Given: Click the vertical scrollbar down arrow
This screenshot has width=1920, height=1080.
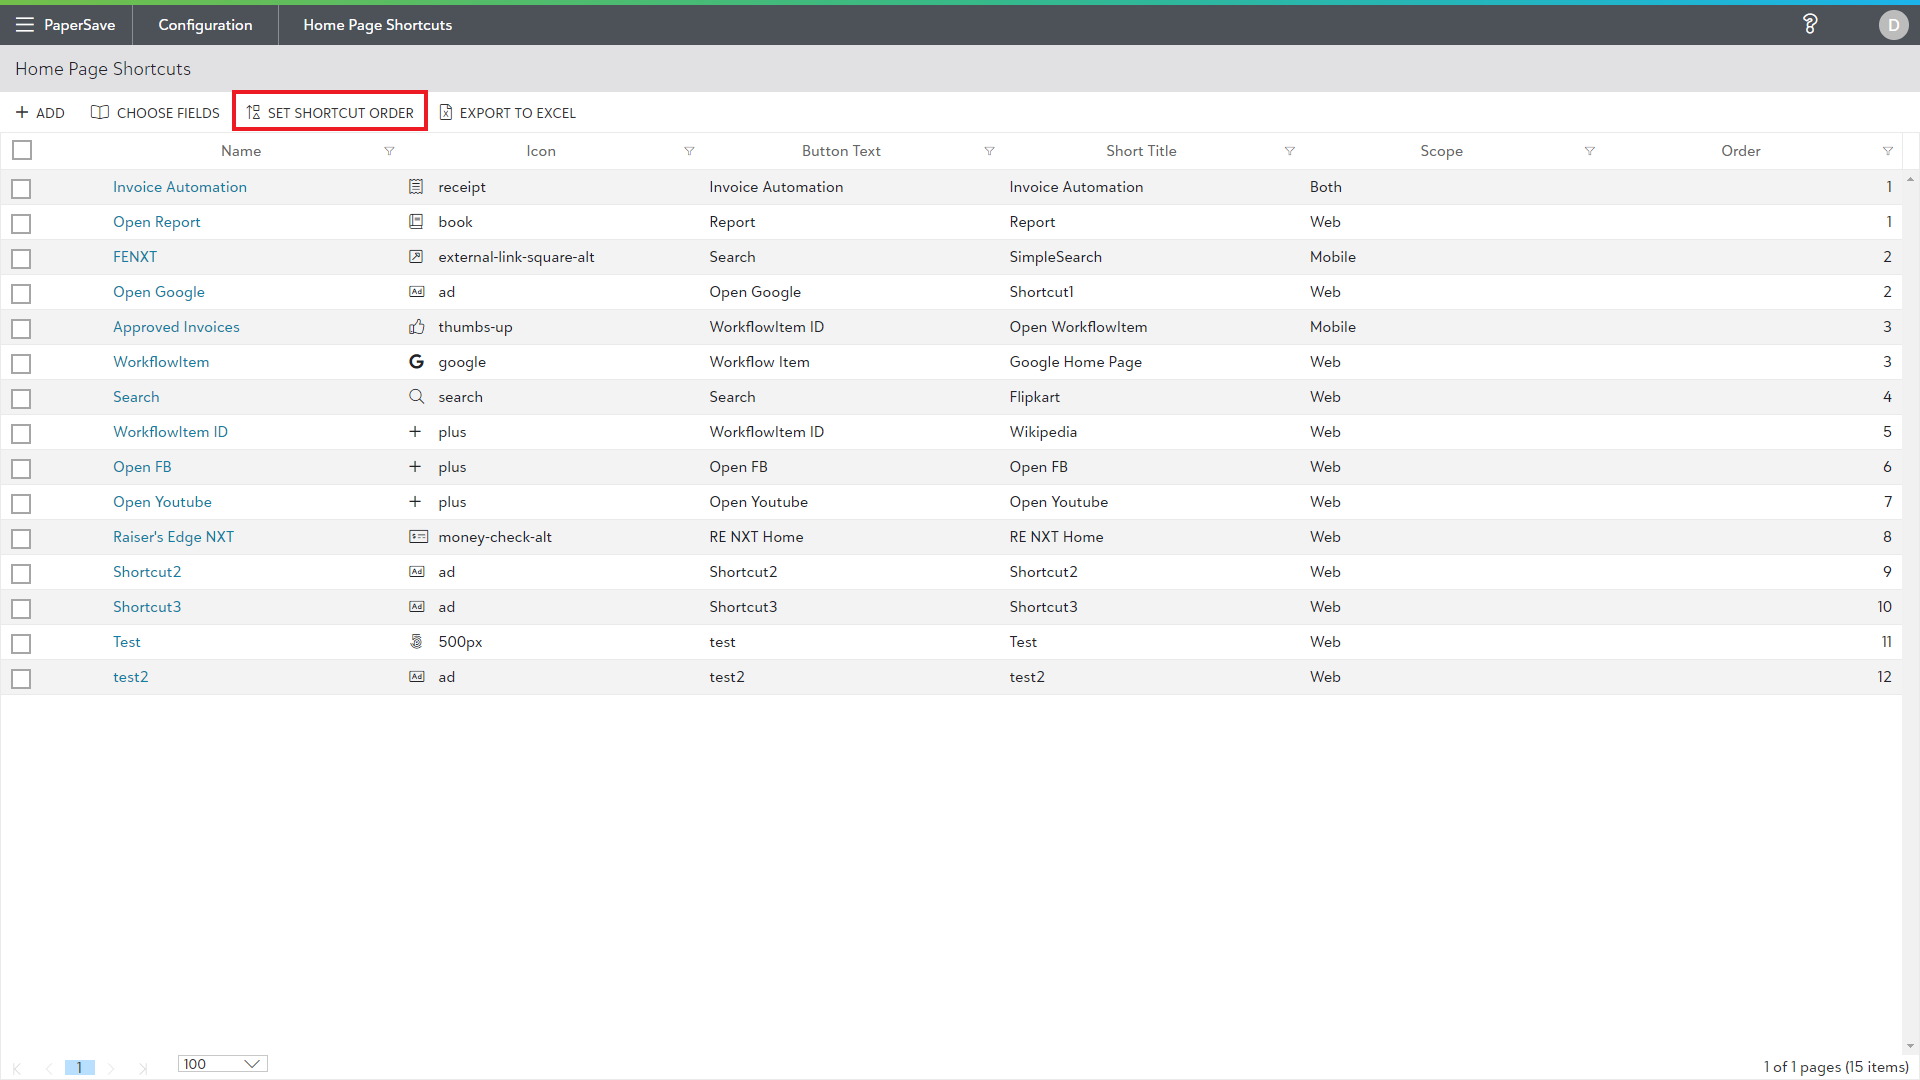Looking at the screenshot, I should (1910, 1046).
